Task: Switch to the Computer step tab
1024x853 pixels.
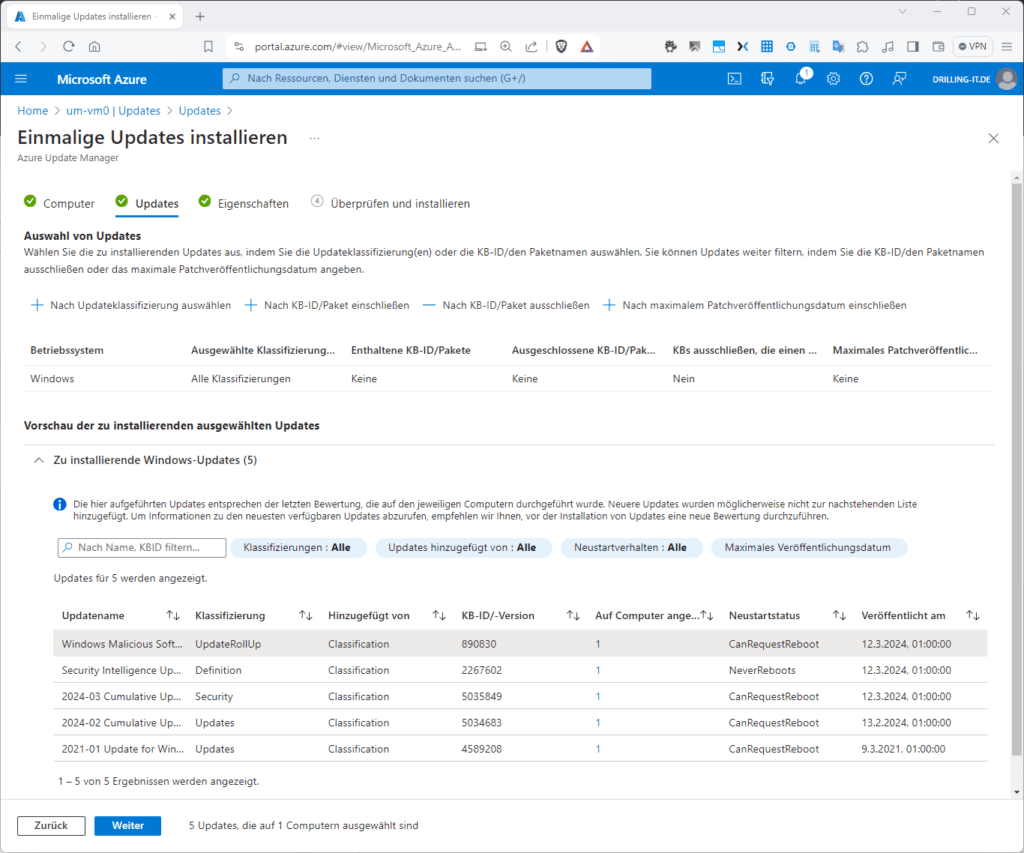Action: [59, 203]
